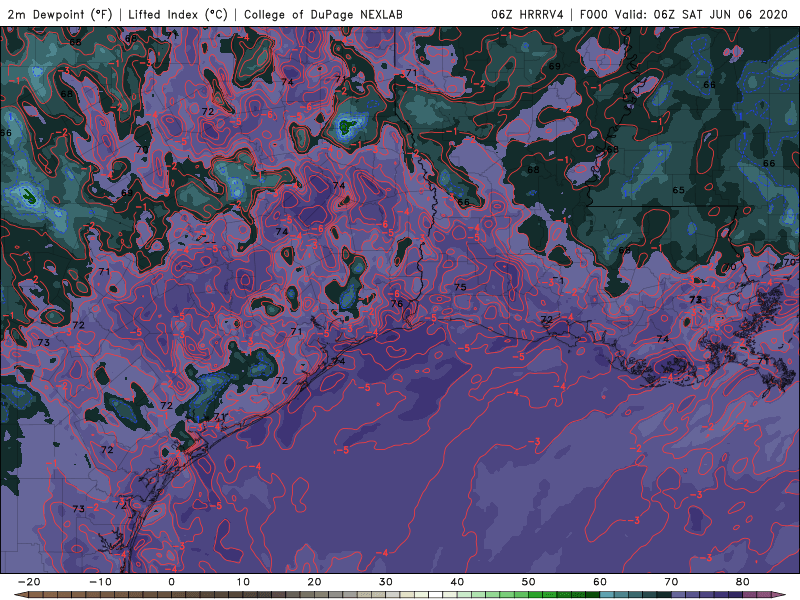
Task: Click the 70 tick label on the colorbar
Action: (671, 582)
